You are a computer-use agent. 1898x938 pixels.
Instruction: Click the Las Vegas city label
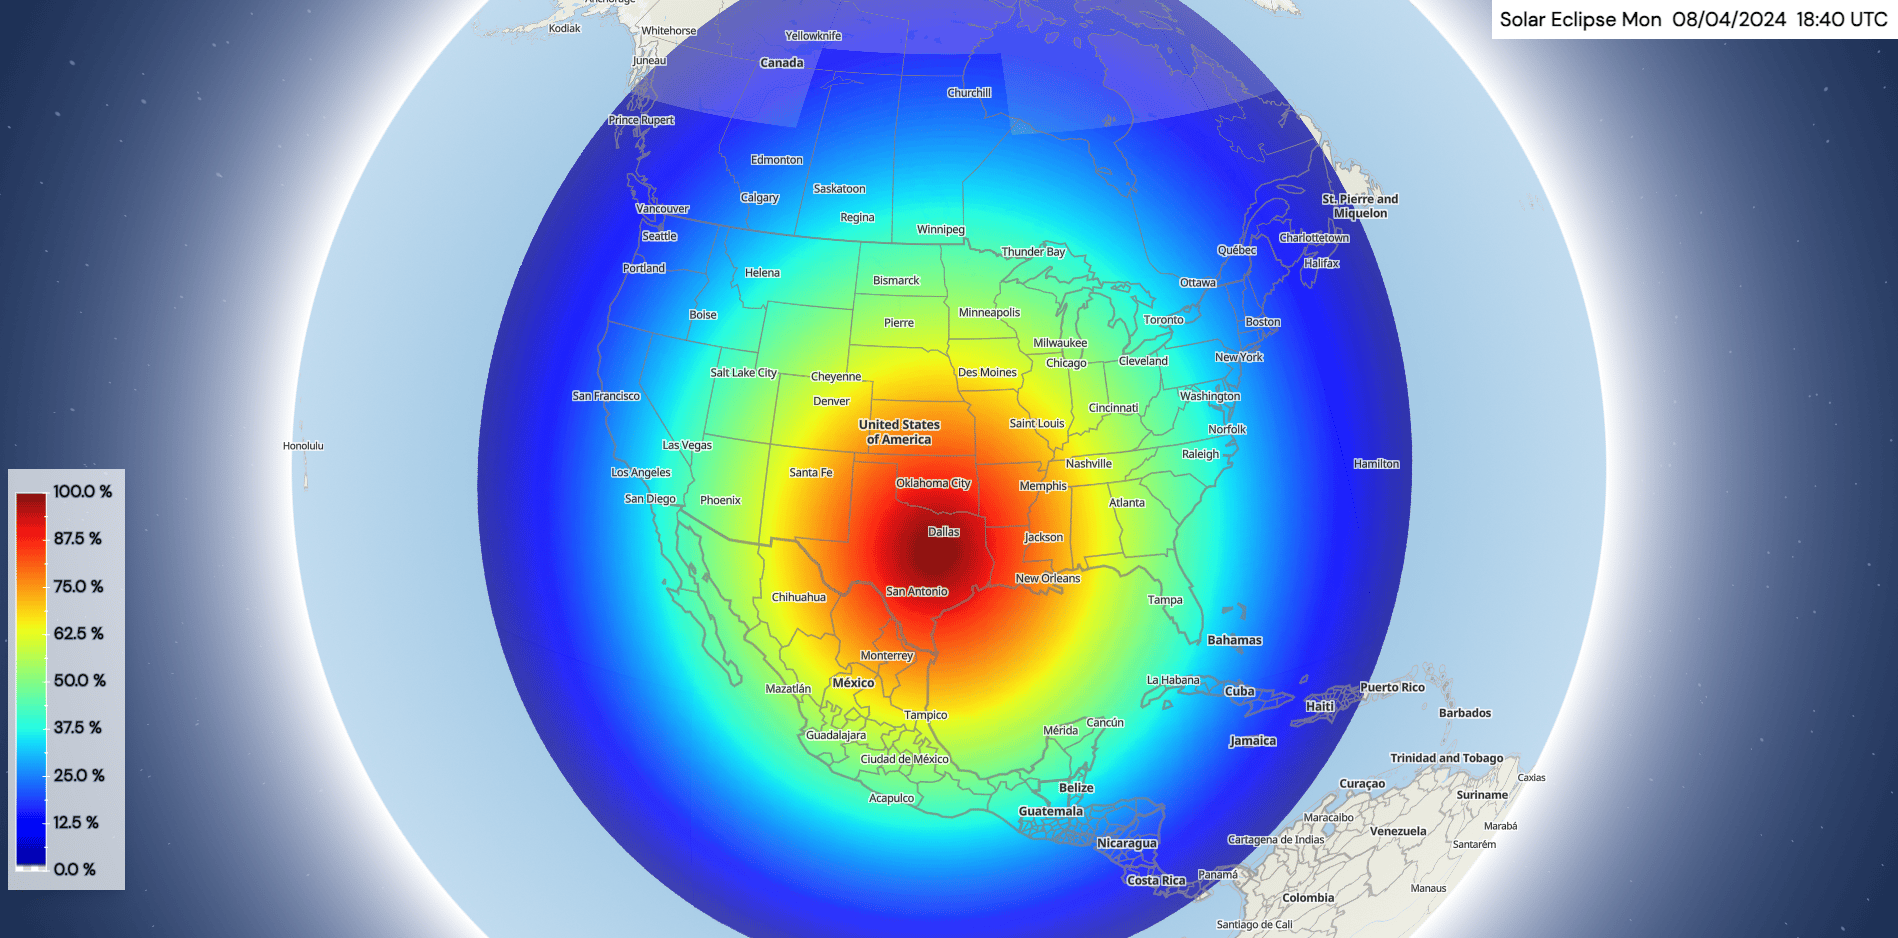tap(687, 445)
